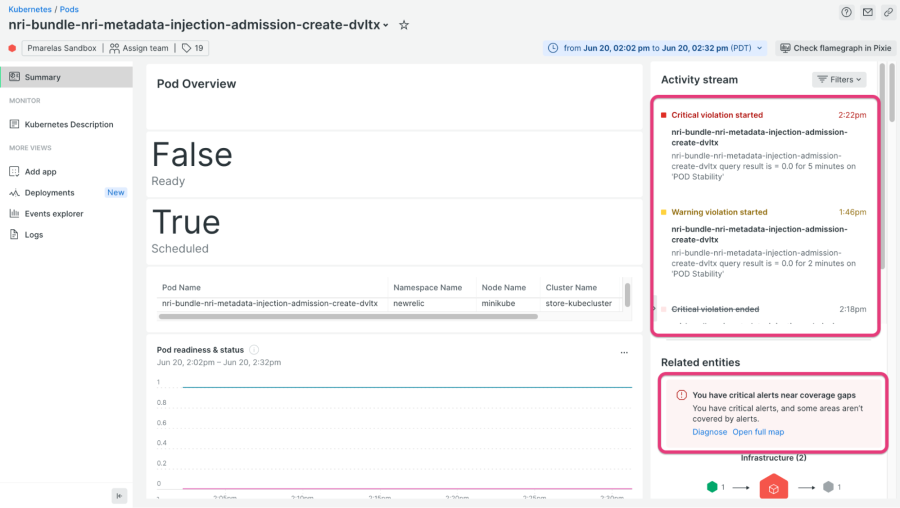The image size is (900, 508).
Task: Click the Pods breadcrumb link
Action: [69, 9]
